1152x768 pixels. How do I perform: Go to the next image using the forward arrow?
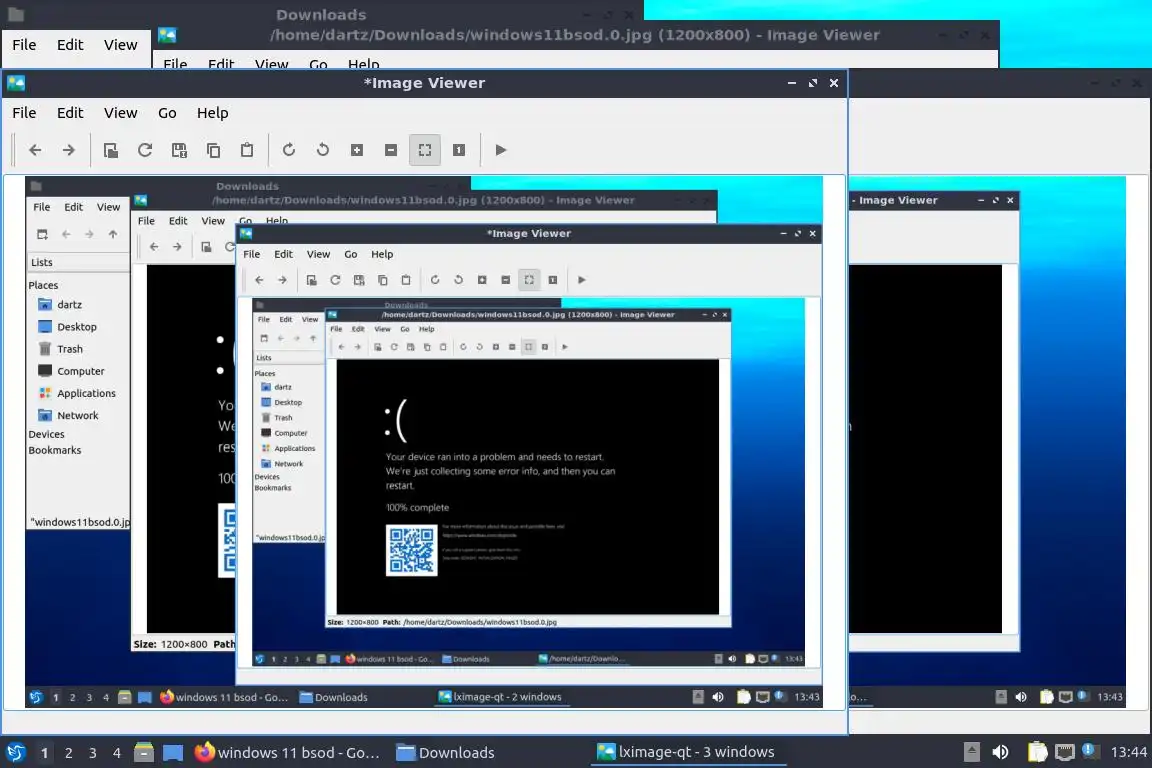69,150
